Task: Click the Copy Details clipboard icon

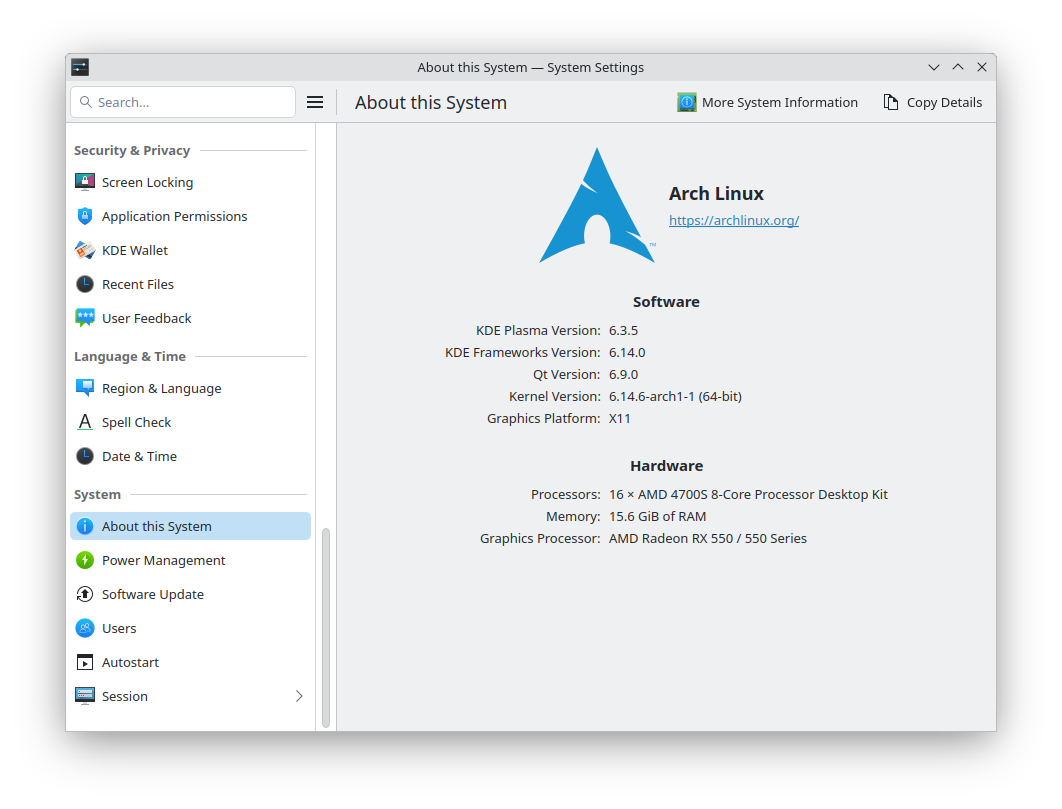Action: tap(891, 102)
